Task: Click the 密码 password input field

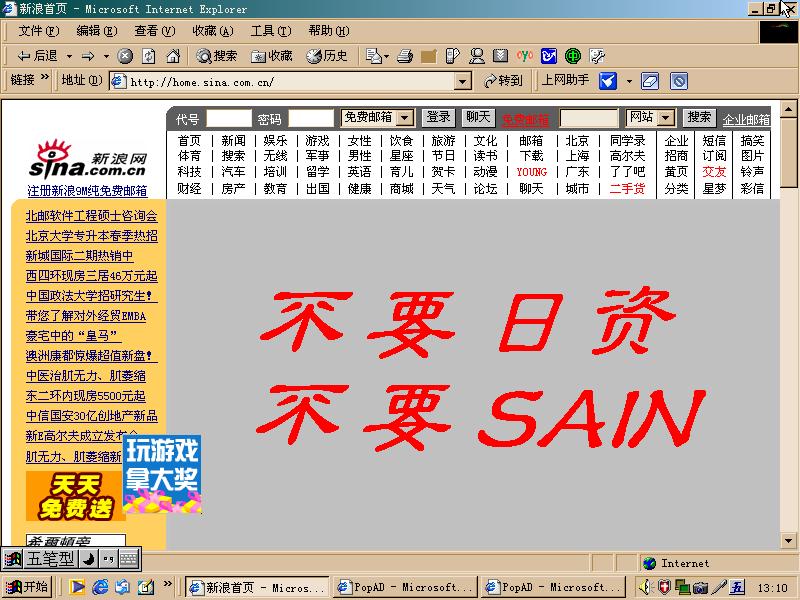Action: [311, 118]
